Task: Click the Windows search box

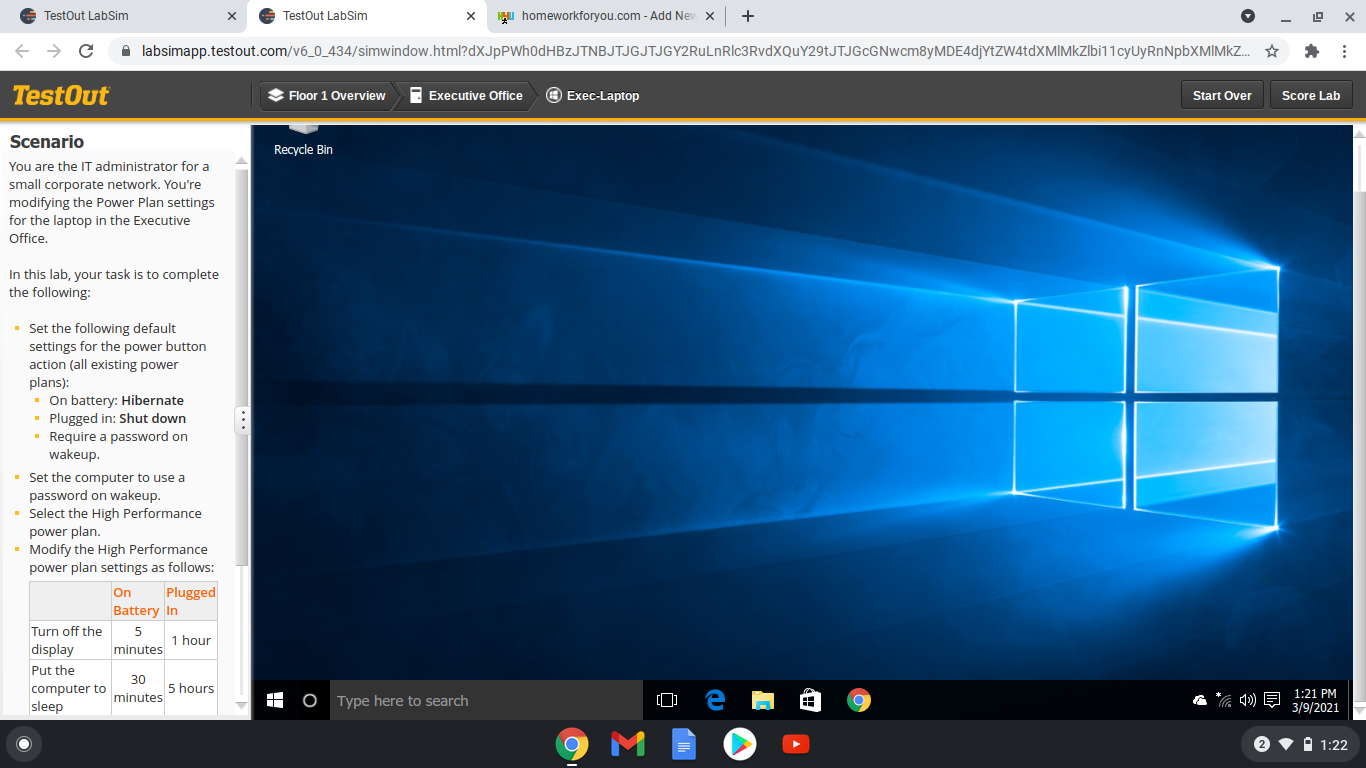Action: coord(486,701)
